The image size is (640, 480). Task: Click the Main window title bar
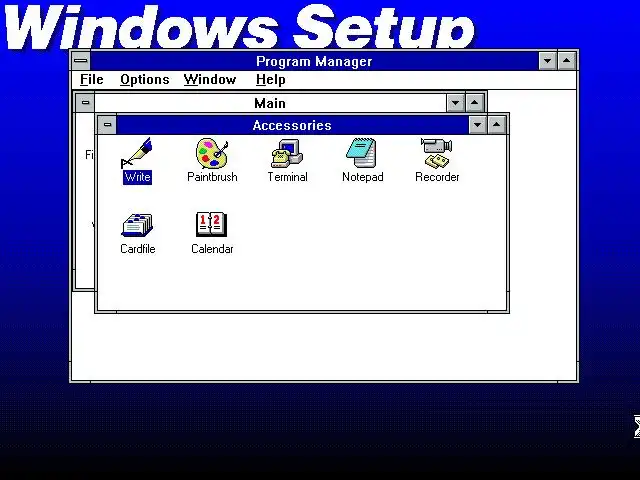click(x=270, y=103)
